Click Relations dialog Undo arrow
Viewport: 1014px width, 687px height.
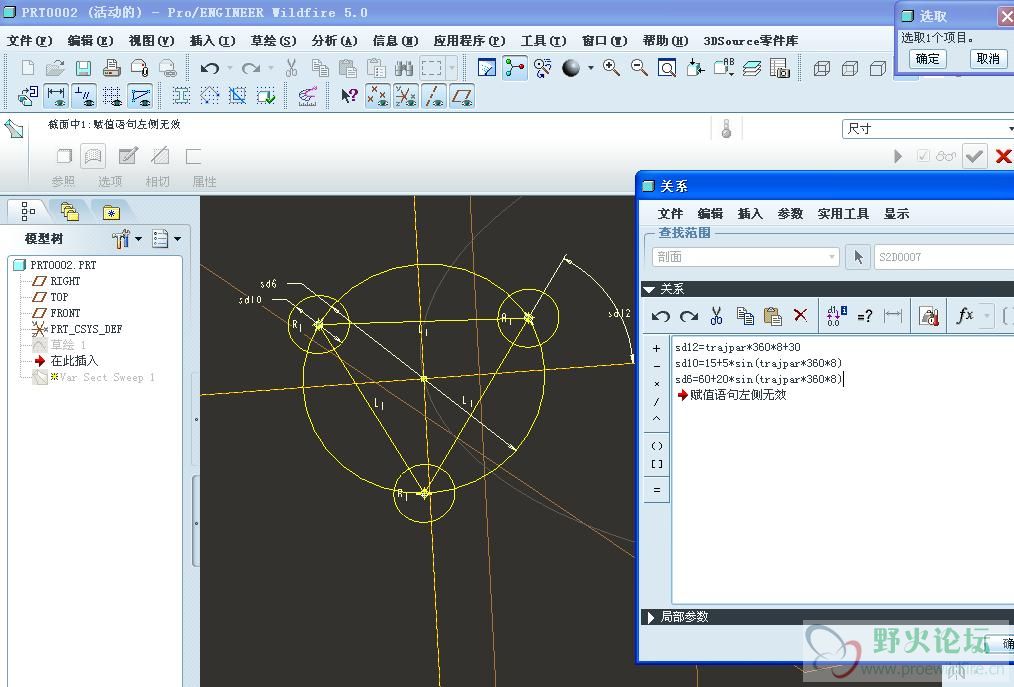pyautogui.click(x=661, y=316)
